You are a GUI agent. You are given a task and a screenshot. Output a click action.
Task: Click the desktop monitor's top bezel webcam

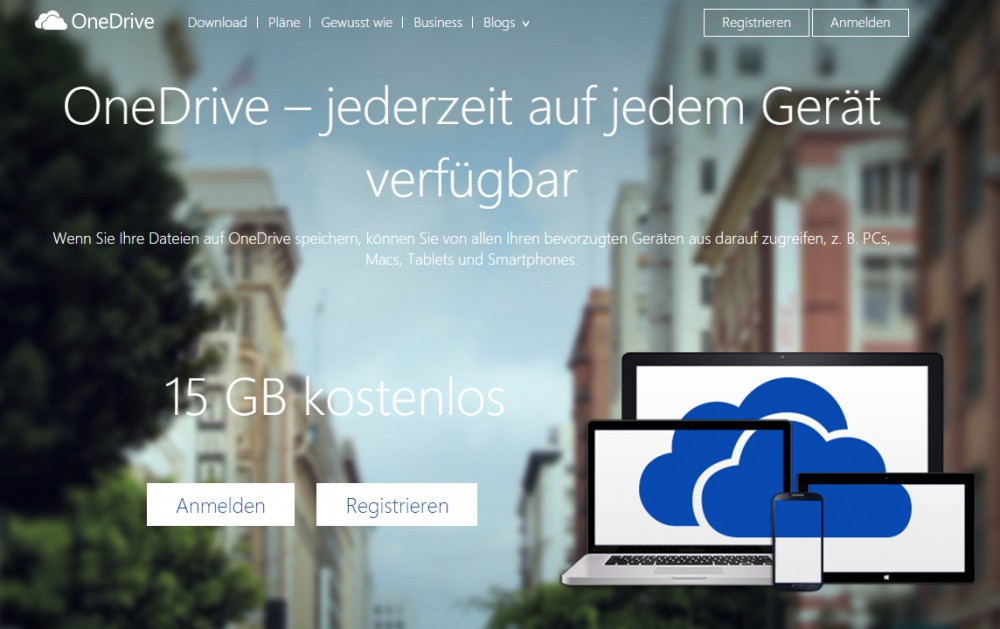pyautogui.click(x=781, y=357)
